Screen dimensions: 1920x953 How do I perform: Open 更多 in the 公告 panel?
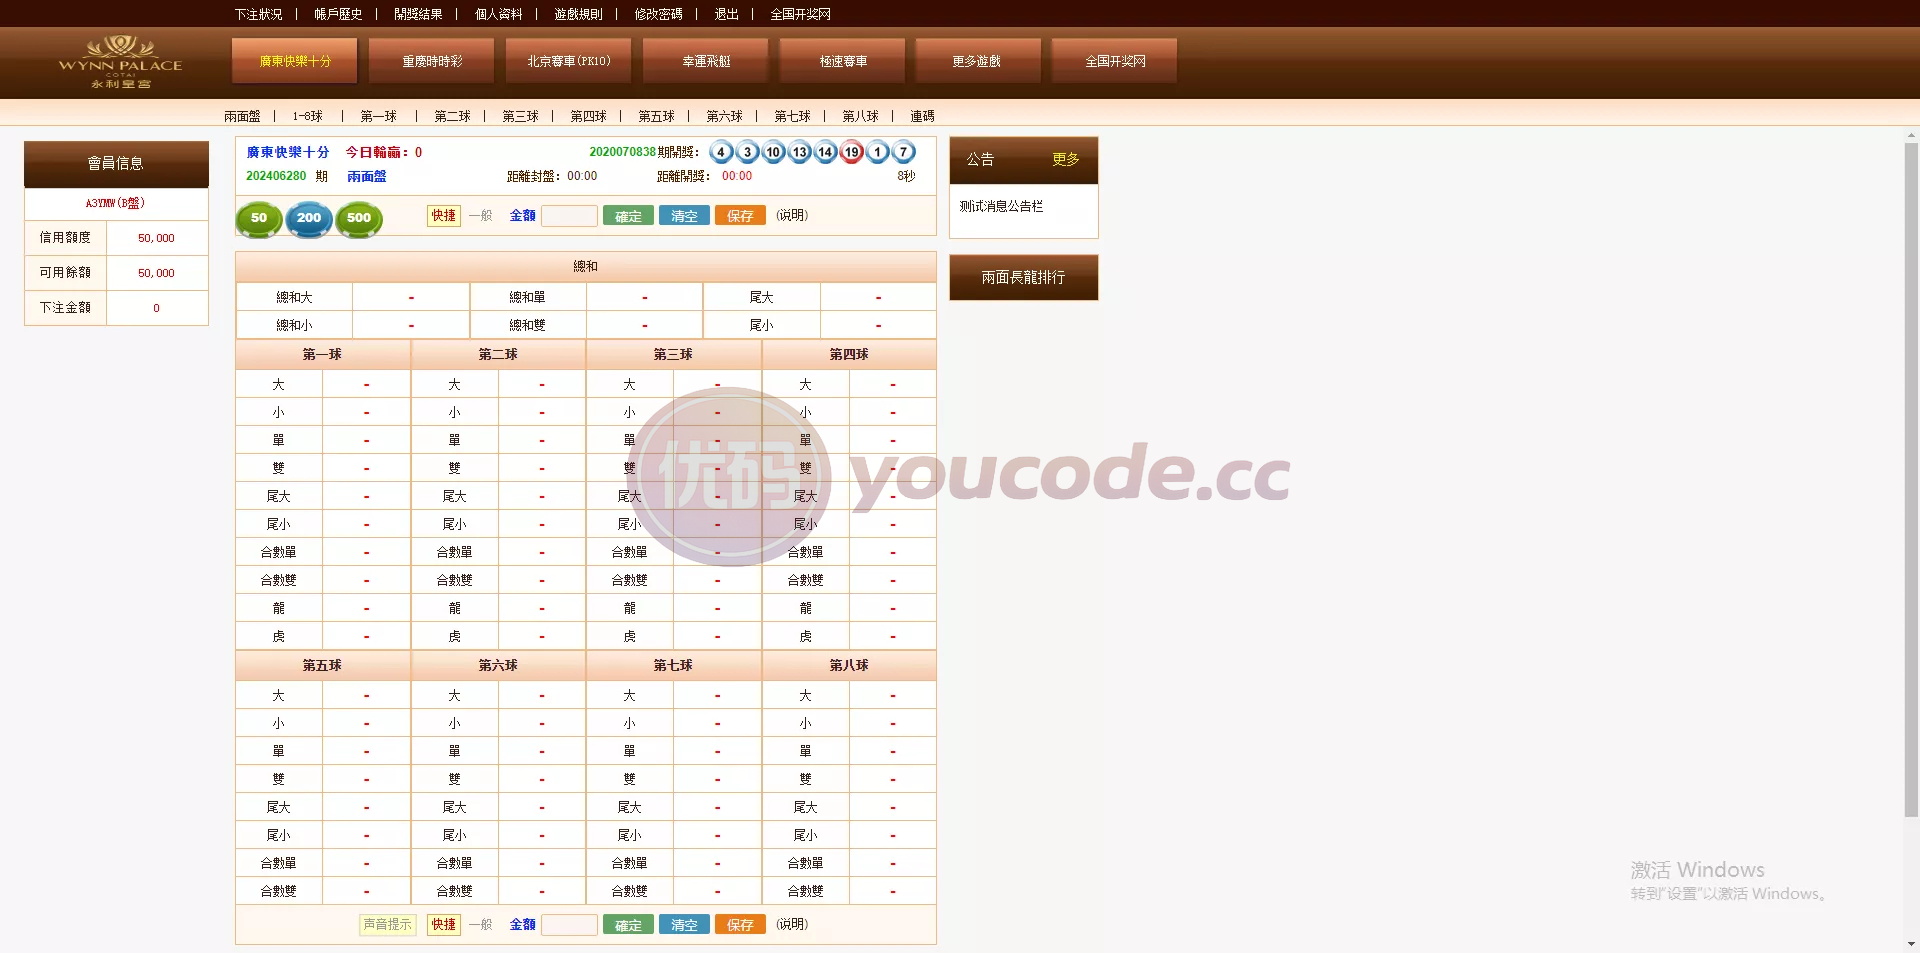pos(1065,159)
